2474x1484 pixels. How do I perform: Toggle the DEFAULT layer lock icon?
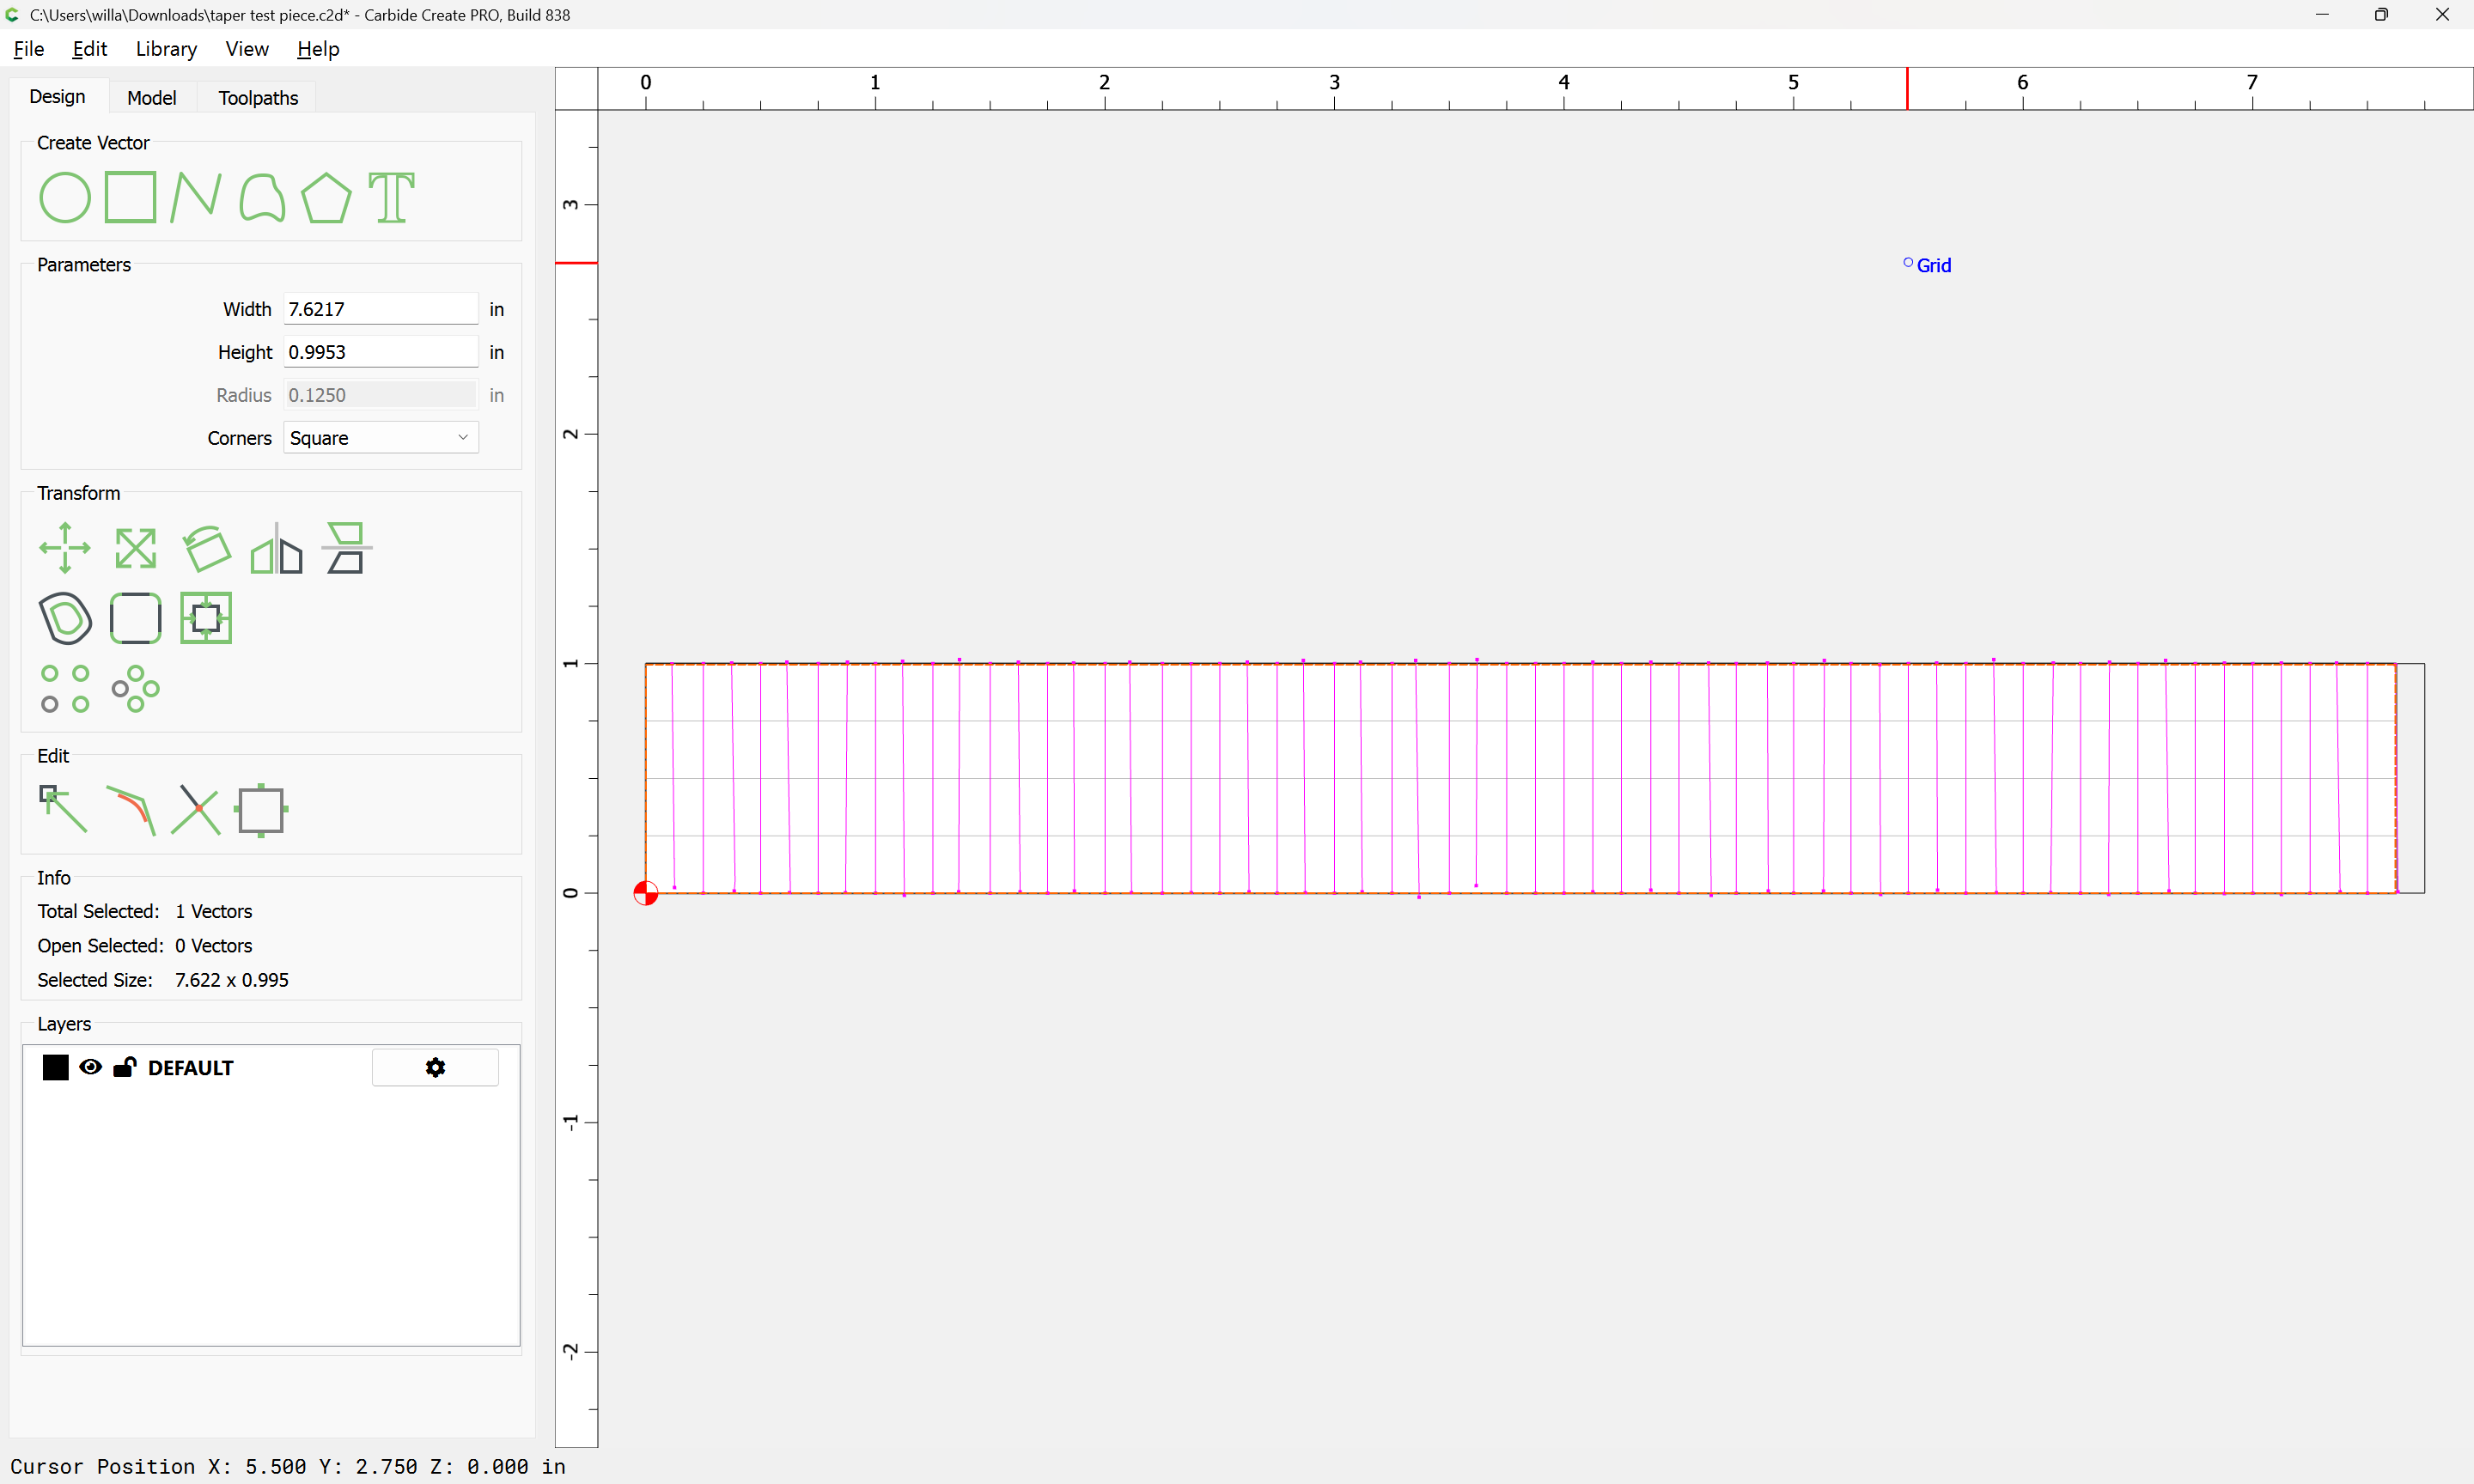tap(124, 1067)
